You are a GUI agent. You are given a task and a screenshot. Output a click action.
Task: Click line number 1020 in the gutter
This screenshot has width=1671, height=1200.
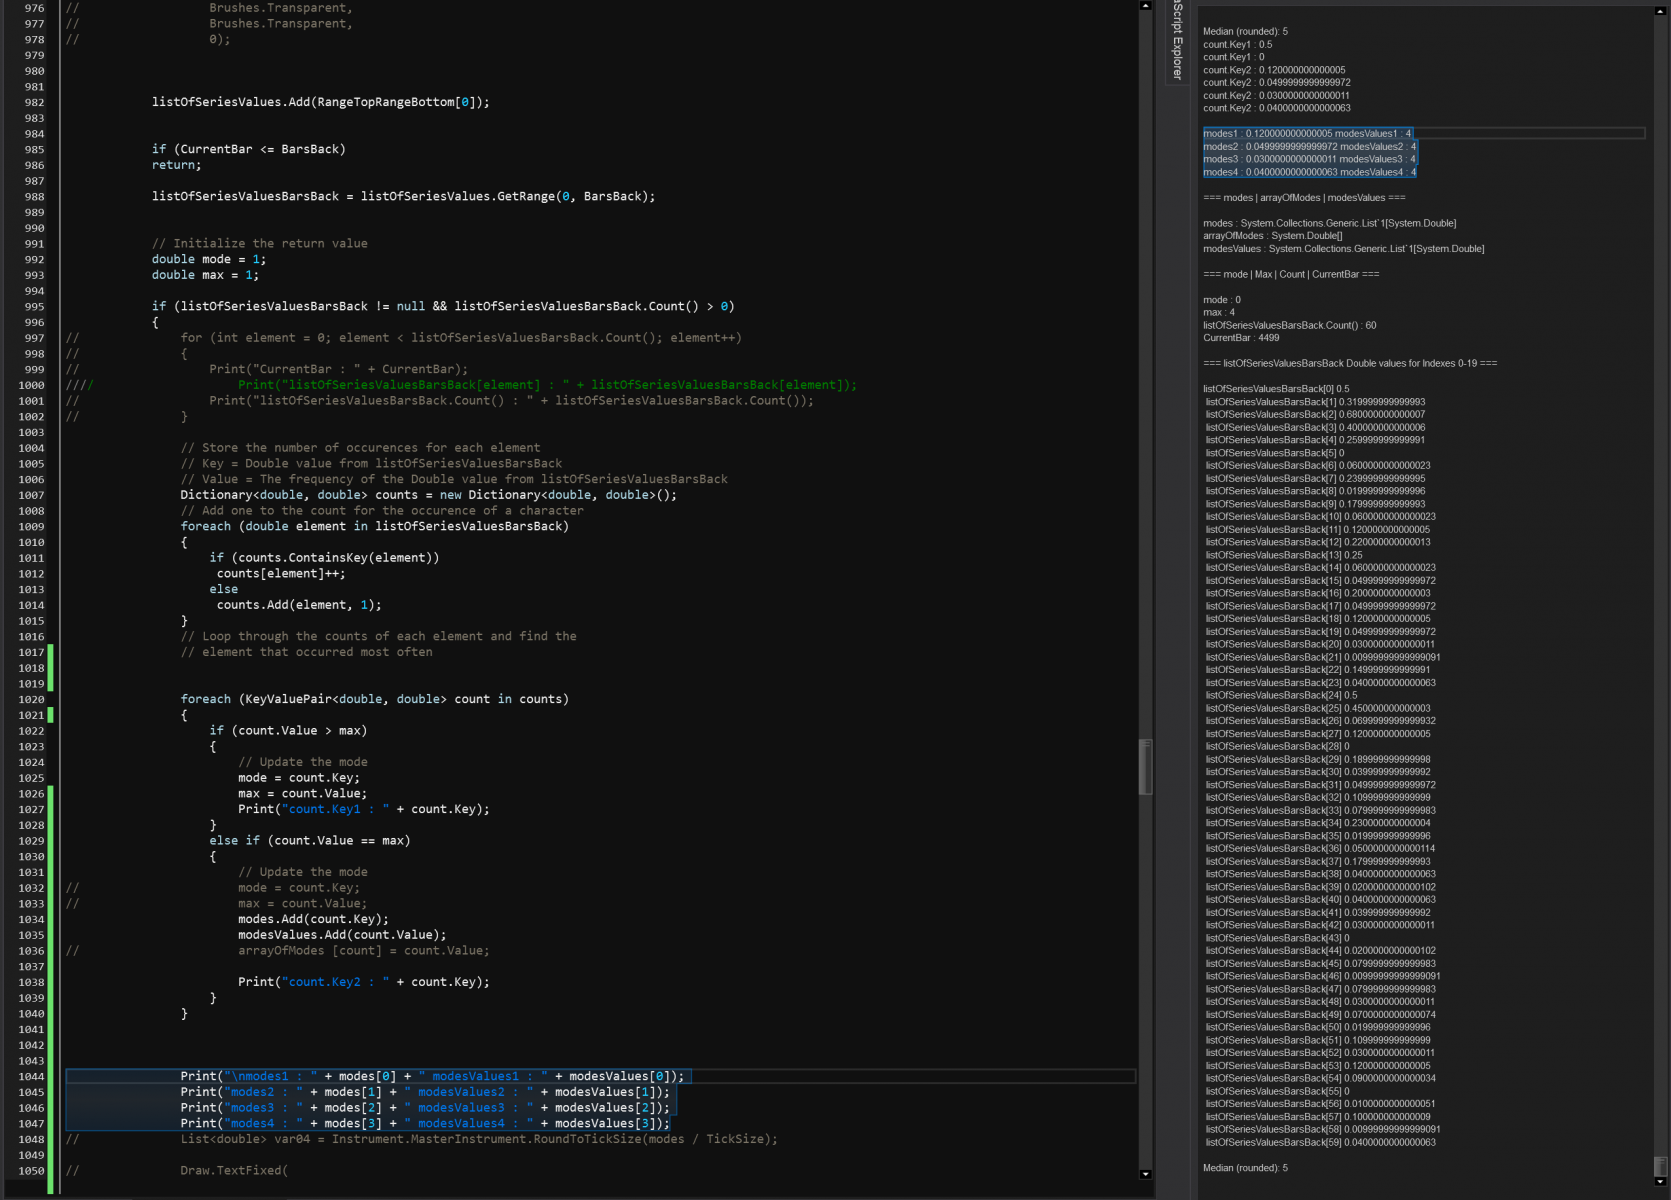(x=31, y=700)
